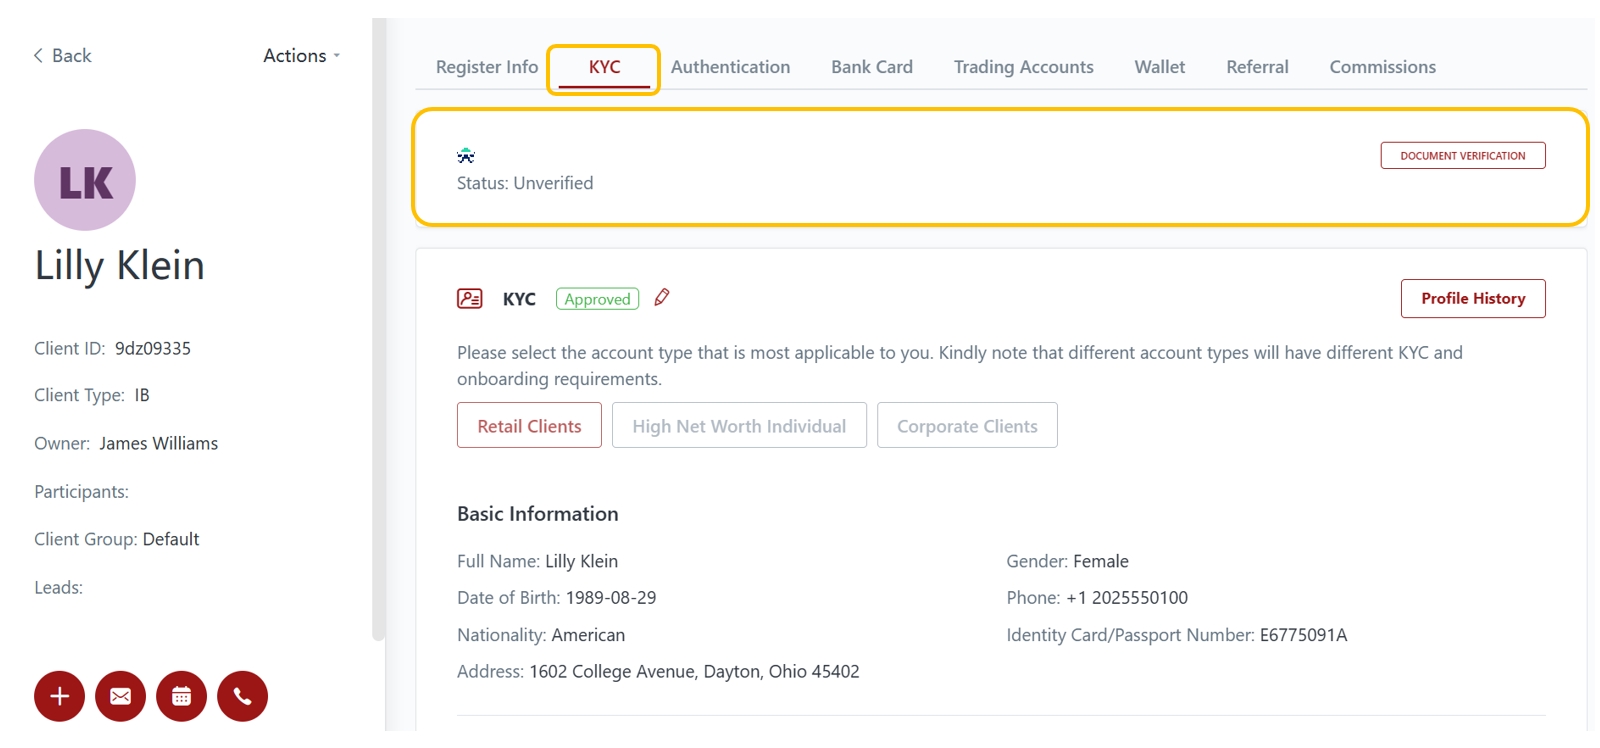The image size is (1600, 748).
Task: Choose Corporate Clients account type
Action: tap(967, 426)
